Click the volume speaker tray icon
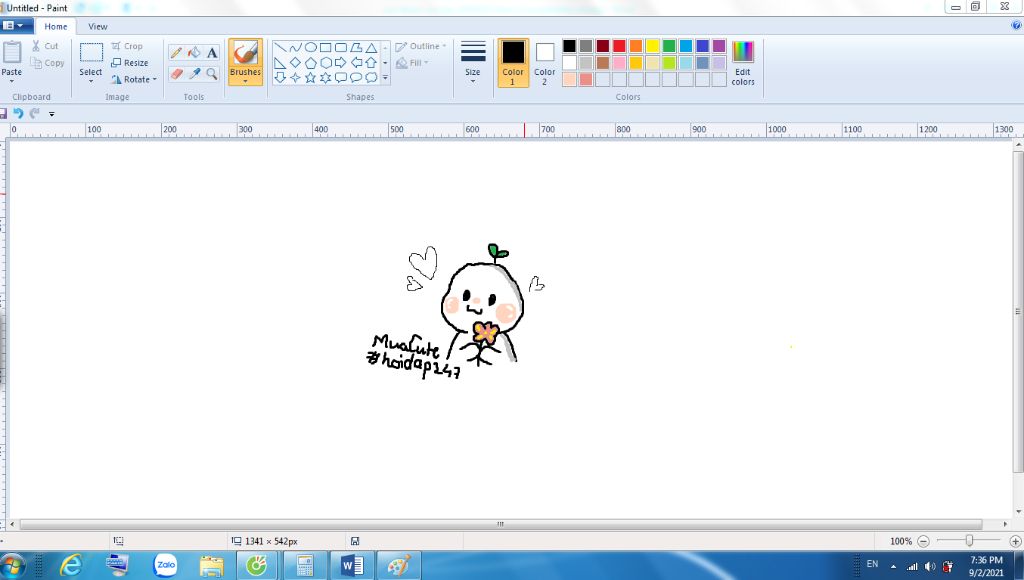Screen dimensions: 1024x580 [930, 567]
